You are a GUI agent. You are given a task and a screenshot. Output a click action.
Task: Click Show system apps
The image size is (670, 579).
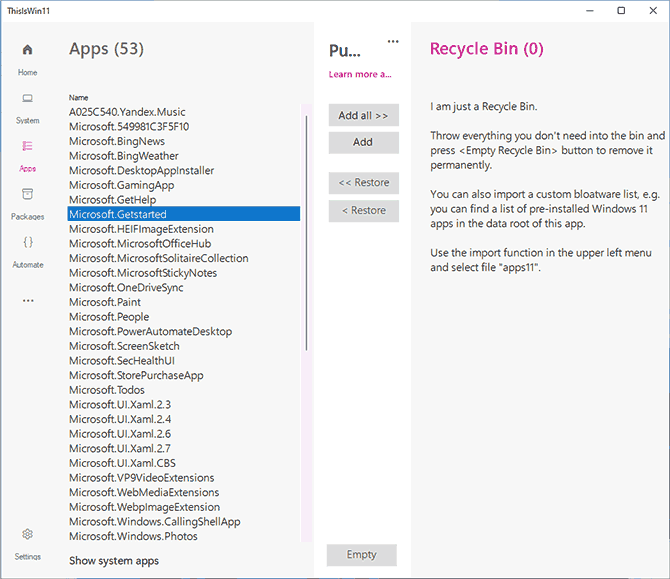click(x=114, y=561)
